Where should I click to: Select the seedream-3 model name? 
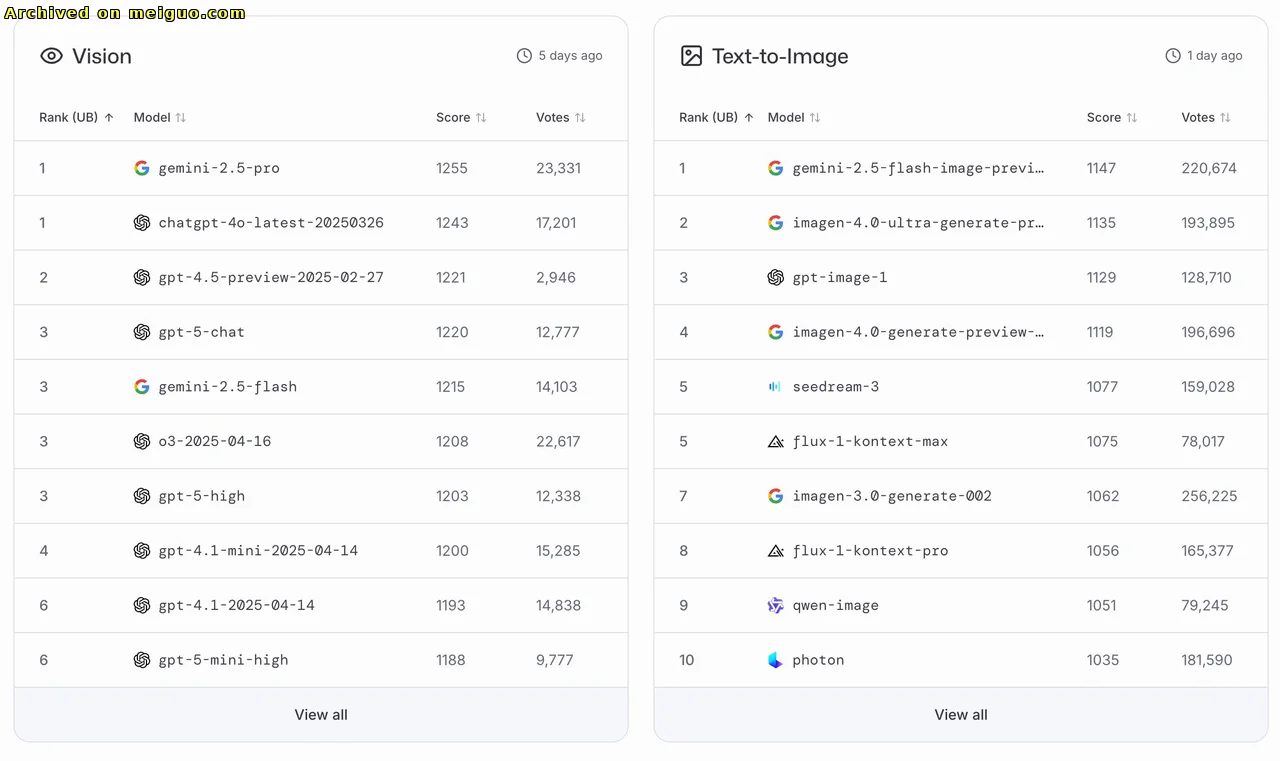[x=836, y=387]
